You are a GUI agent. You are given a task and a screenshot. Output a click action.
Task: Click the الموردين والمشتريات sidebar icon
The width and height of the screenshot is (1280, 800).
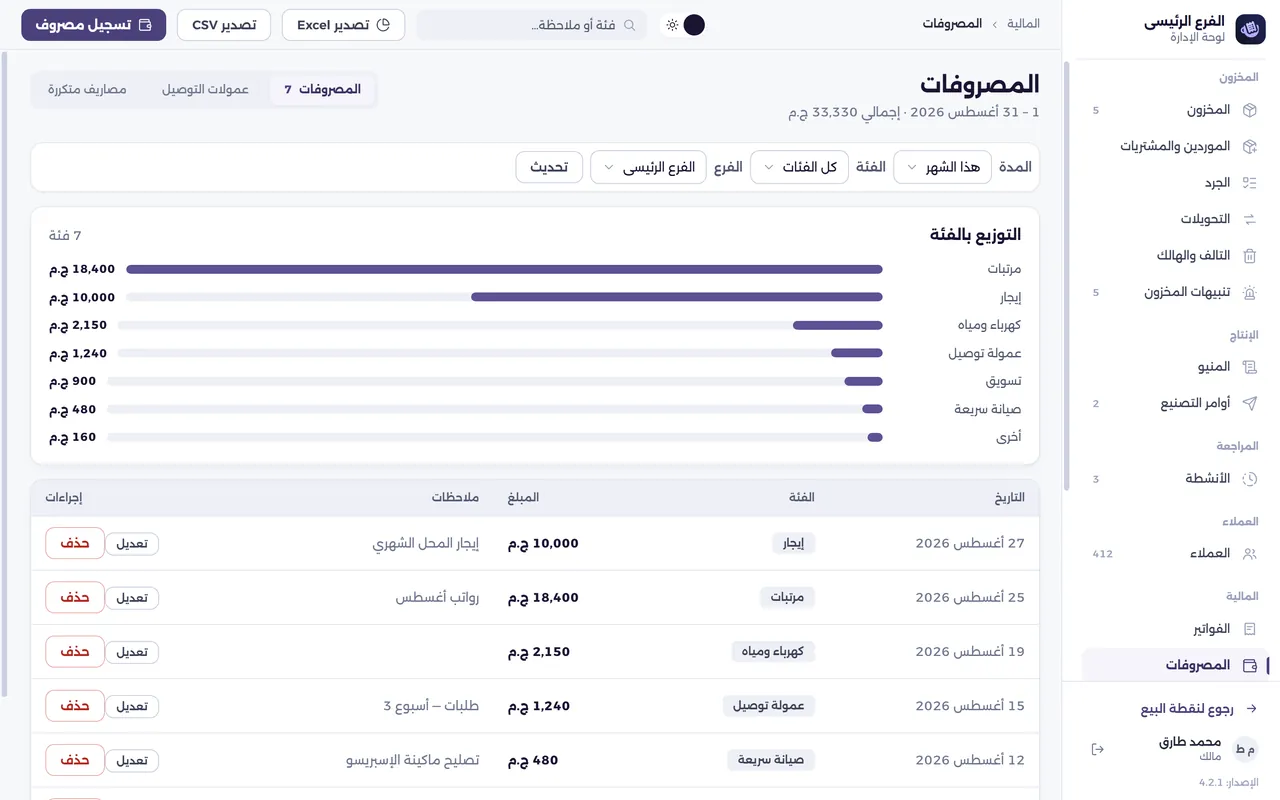[1249, 146]
